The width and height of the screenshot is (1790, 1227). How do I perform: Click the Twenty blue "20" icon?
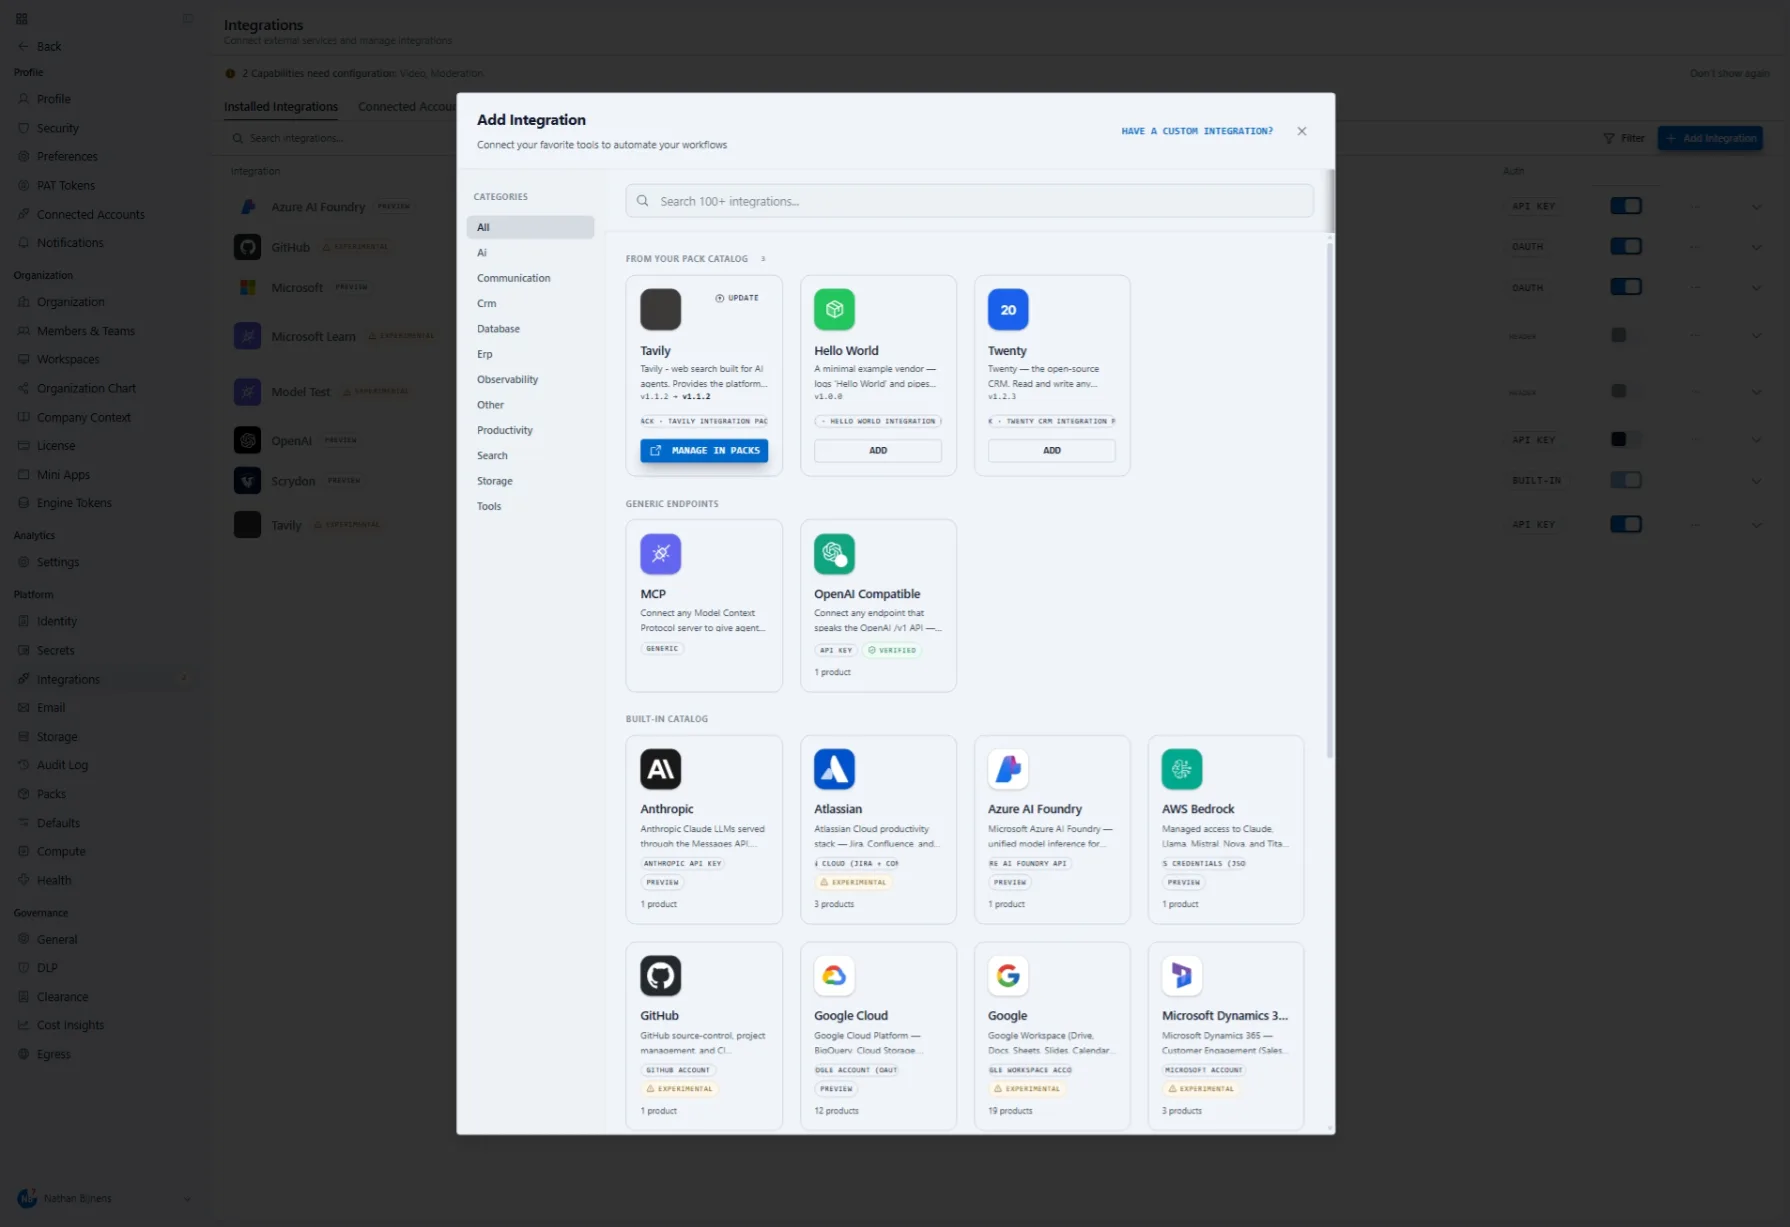[1008, 310]
